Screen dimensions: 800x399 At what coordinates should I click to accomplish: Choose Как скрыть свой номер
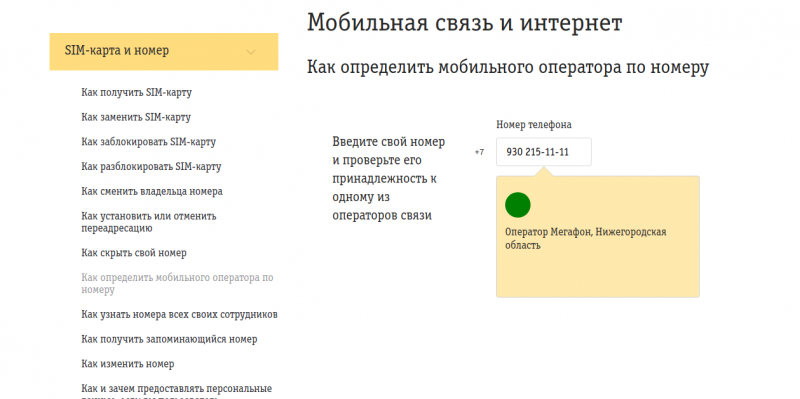(134, 253)
